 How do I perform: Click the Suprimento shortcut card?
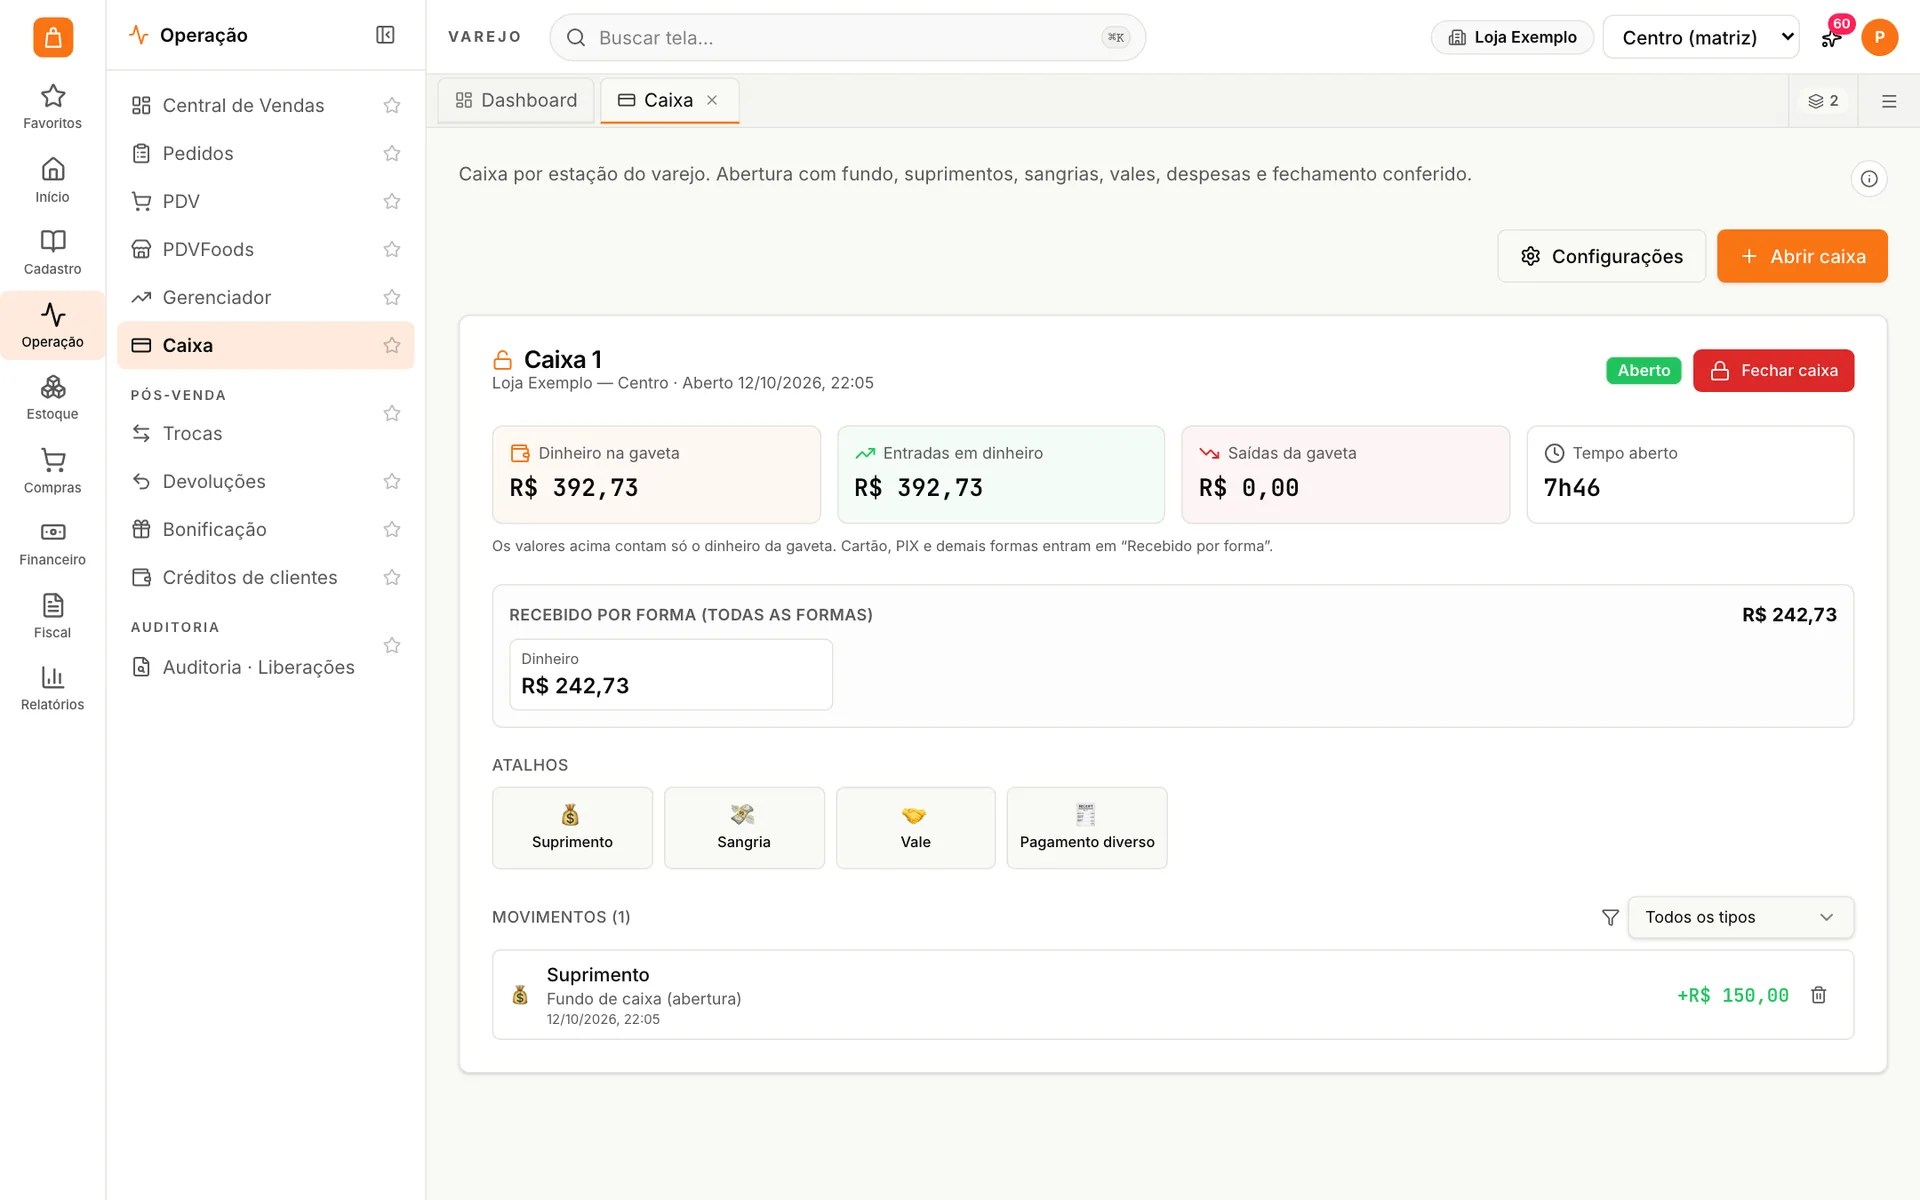point(572,828)
